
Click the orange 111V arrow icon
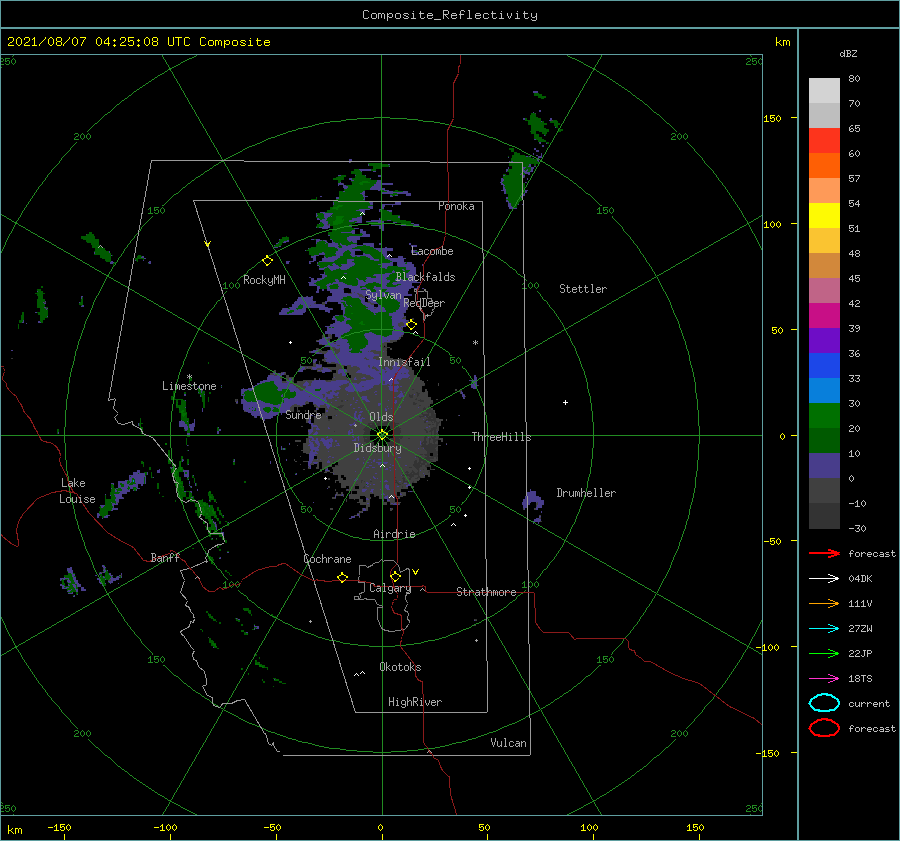[x=824, y=603]
